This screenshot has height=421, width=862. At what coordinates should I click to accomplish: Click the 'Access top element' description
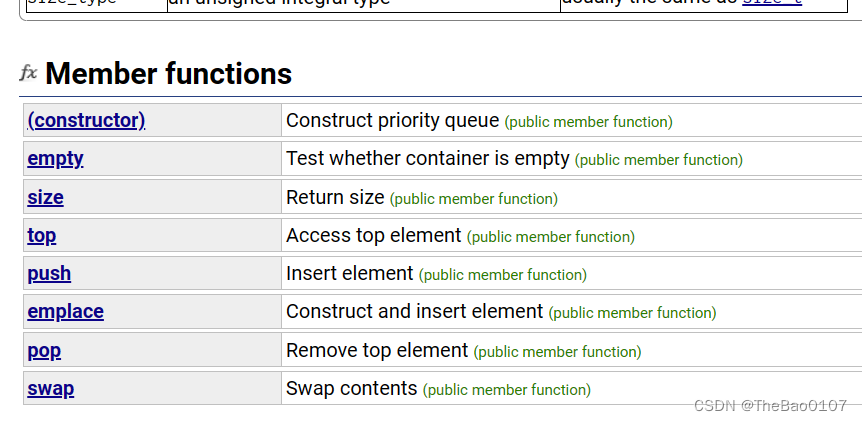click(373, 236)
